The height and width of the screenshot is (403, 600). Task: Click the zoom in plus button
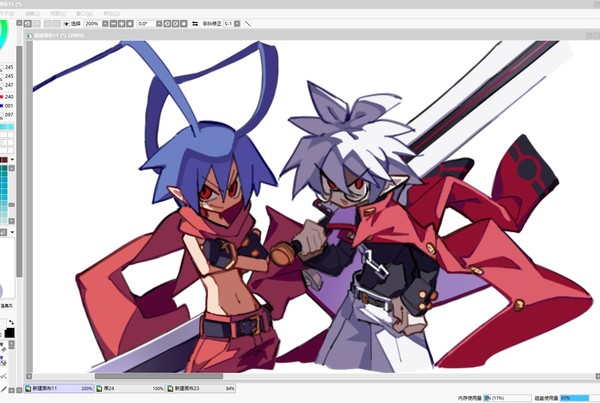122,24
